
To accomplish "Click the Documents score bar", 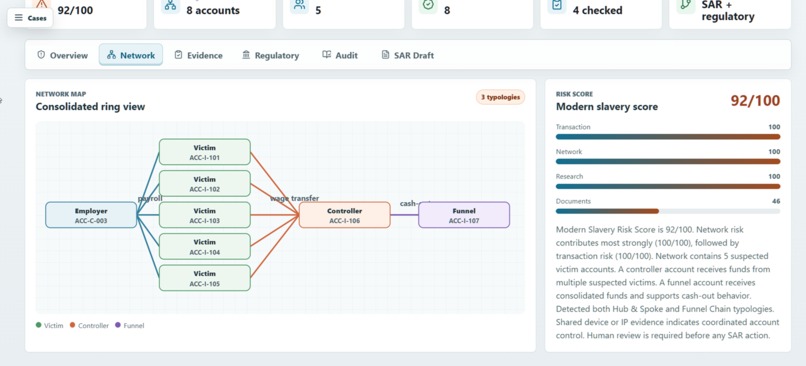I will coord(668,211).
